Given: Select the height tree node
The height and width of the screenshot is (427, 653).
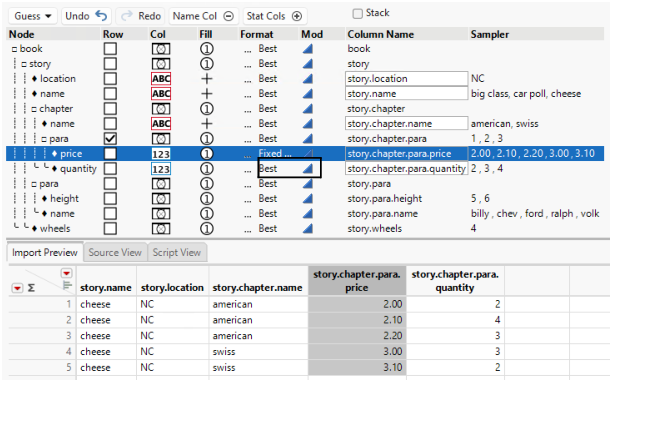Looking at the screenshot, I should coord(65,199).
